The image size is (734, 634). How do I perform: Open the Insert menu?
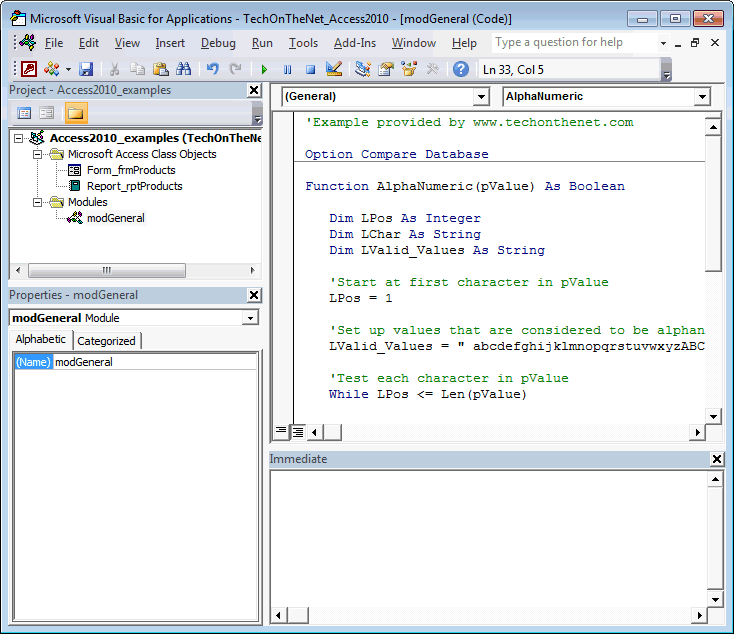point(170,43)
